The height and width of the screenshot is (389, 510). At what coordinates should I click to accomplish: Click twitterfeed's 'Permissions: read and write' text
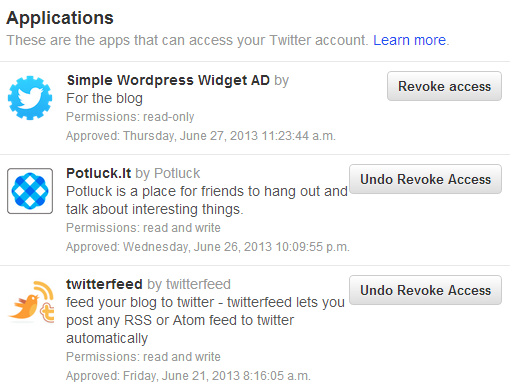coord(143,357)
